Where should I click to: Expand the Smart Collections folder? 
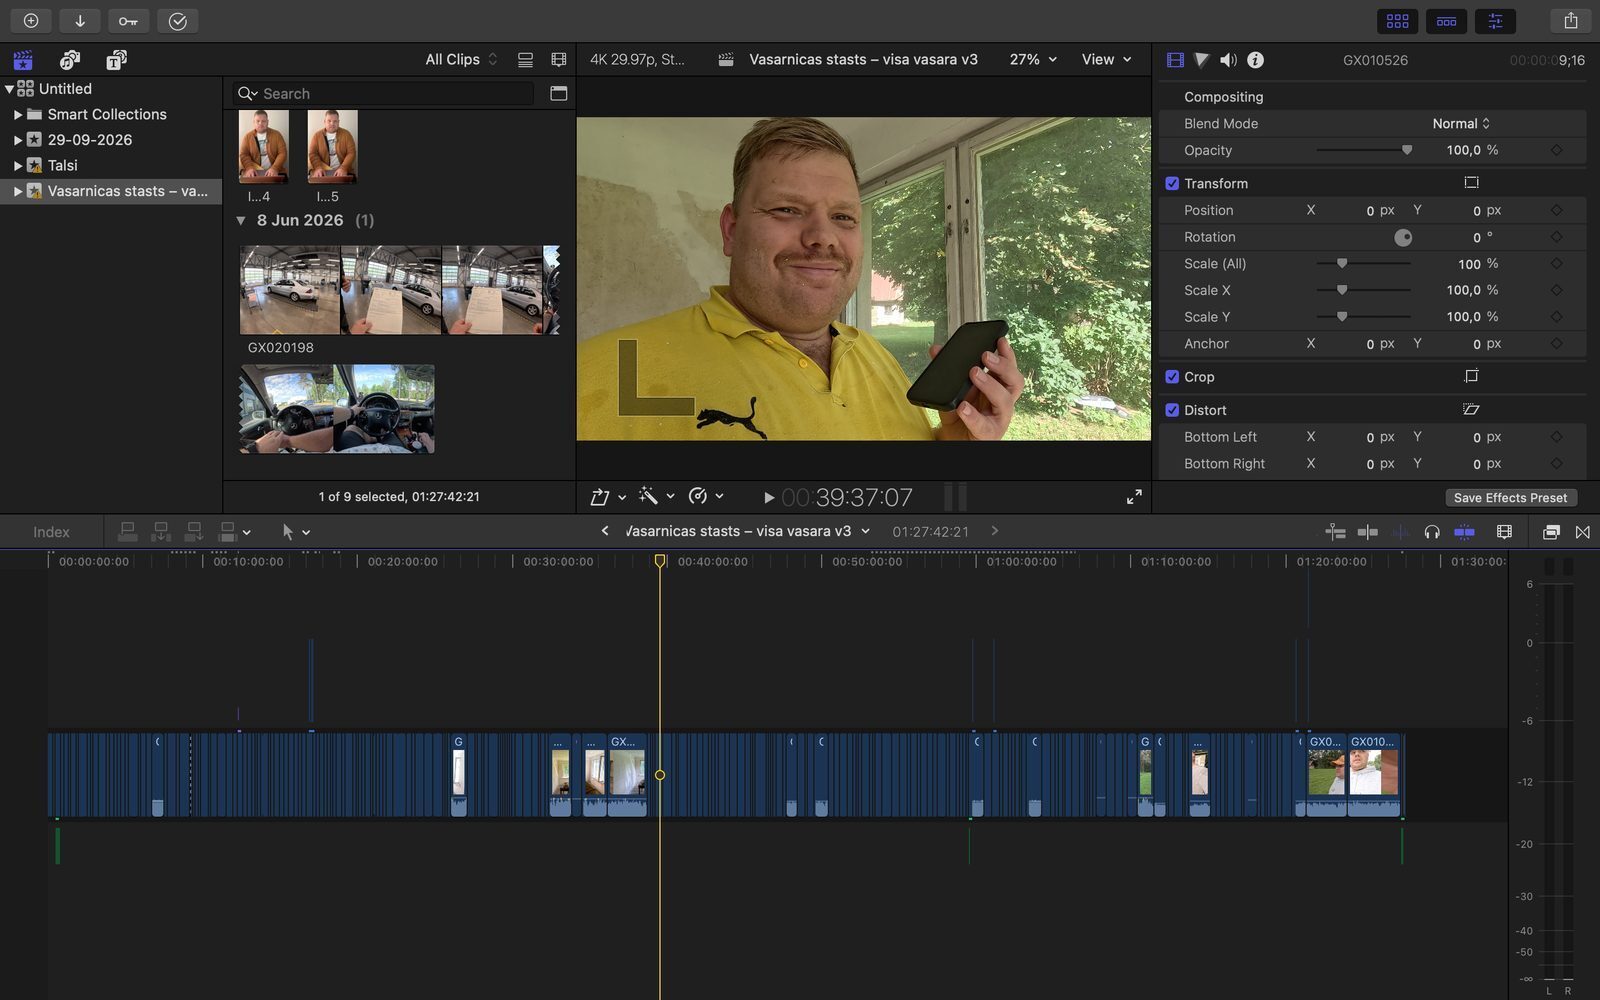18,115
